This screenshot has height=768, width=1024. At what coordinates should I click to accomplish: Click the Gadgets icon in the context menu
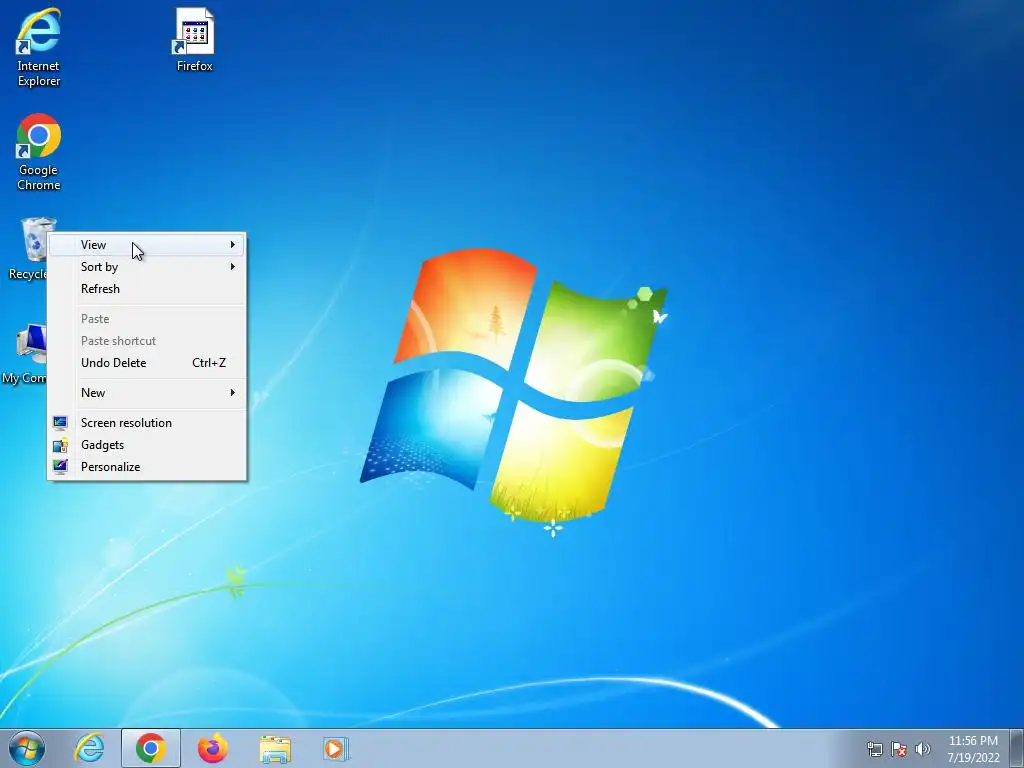60,445
